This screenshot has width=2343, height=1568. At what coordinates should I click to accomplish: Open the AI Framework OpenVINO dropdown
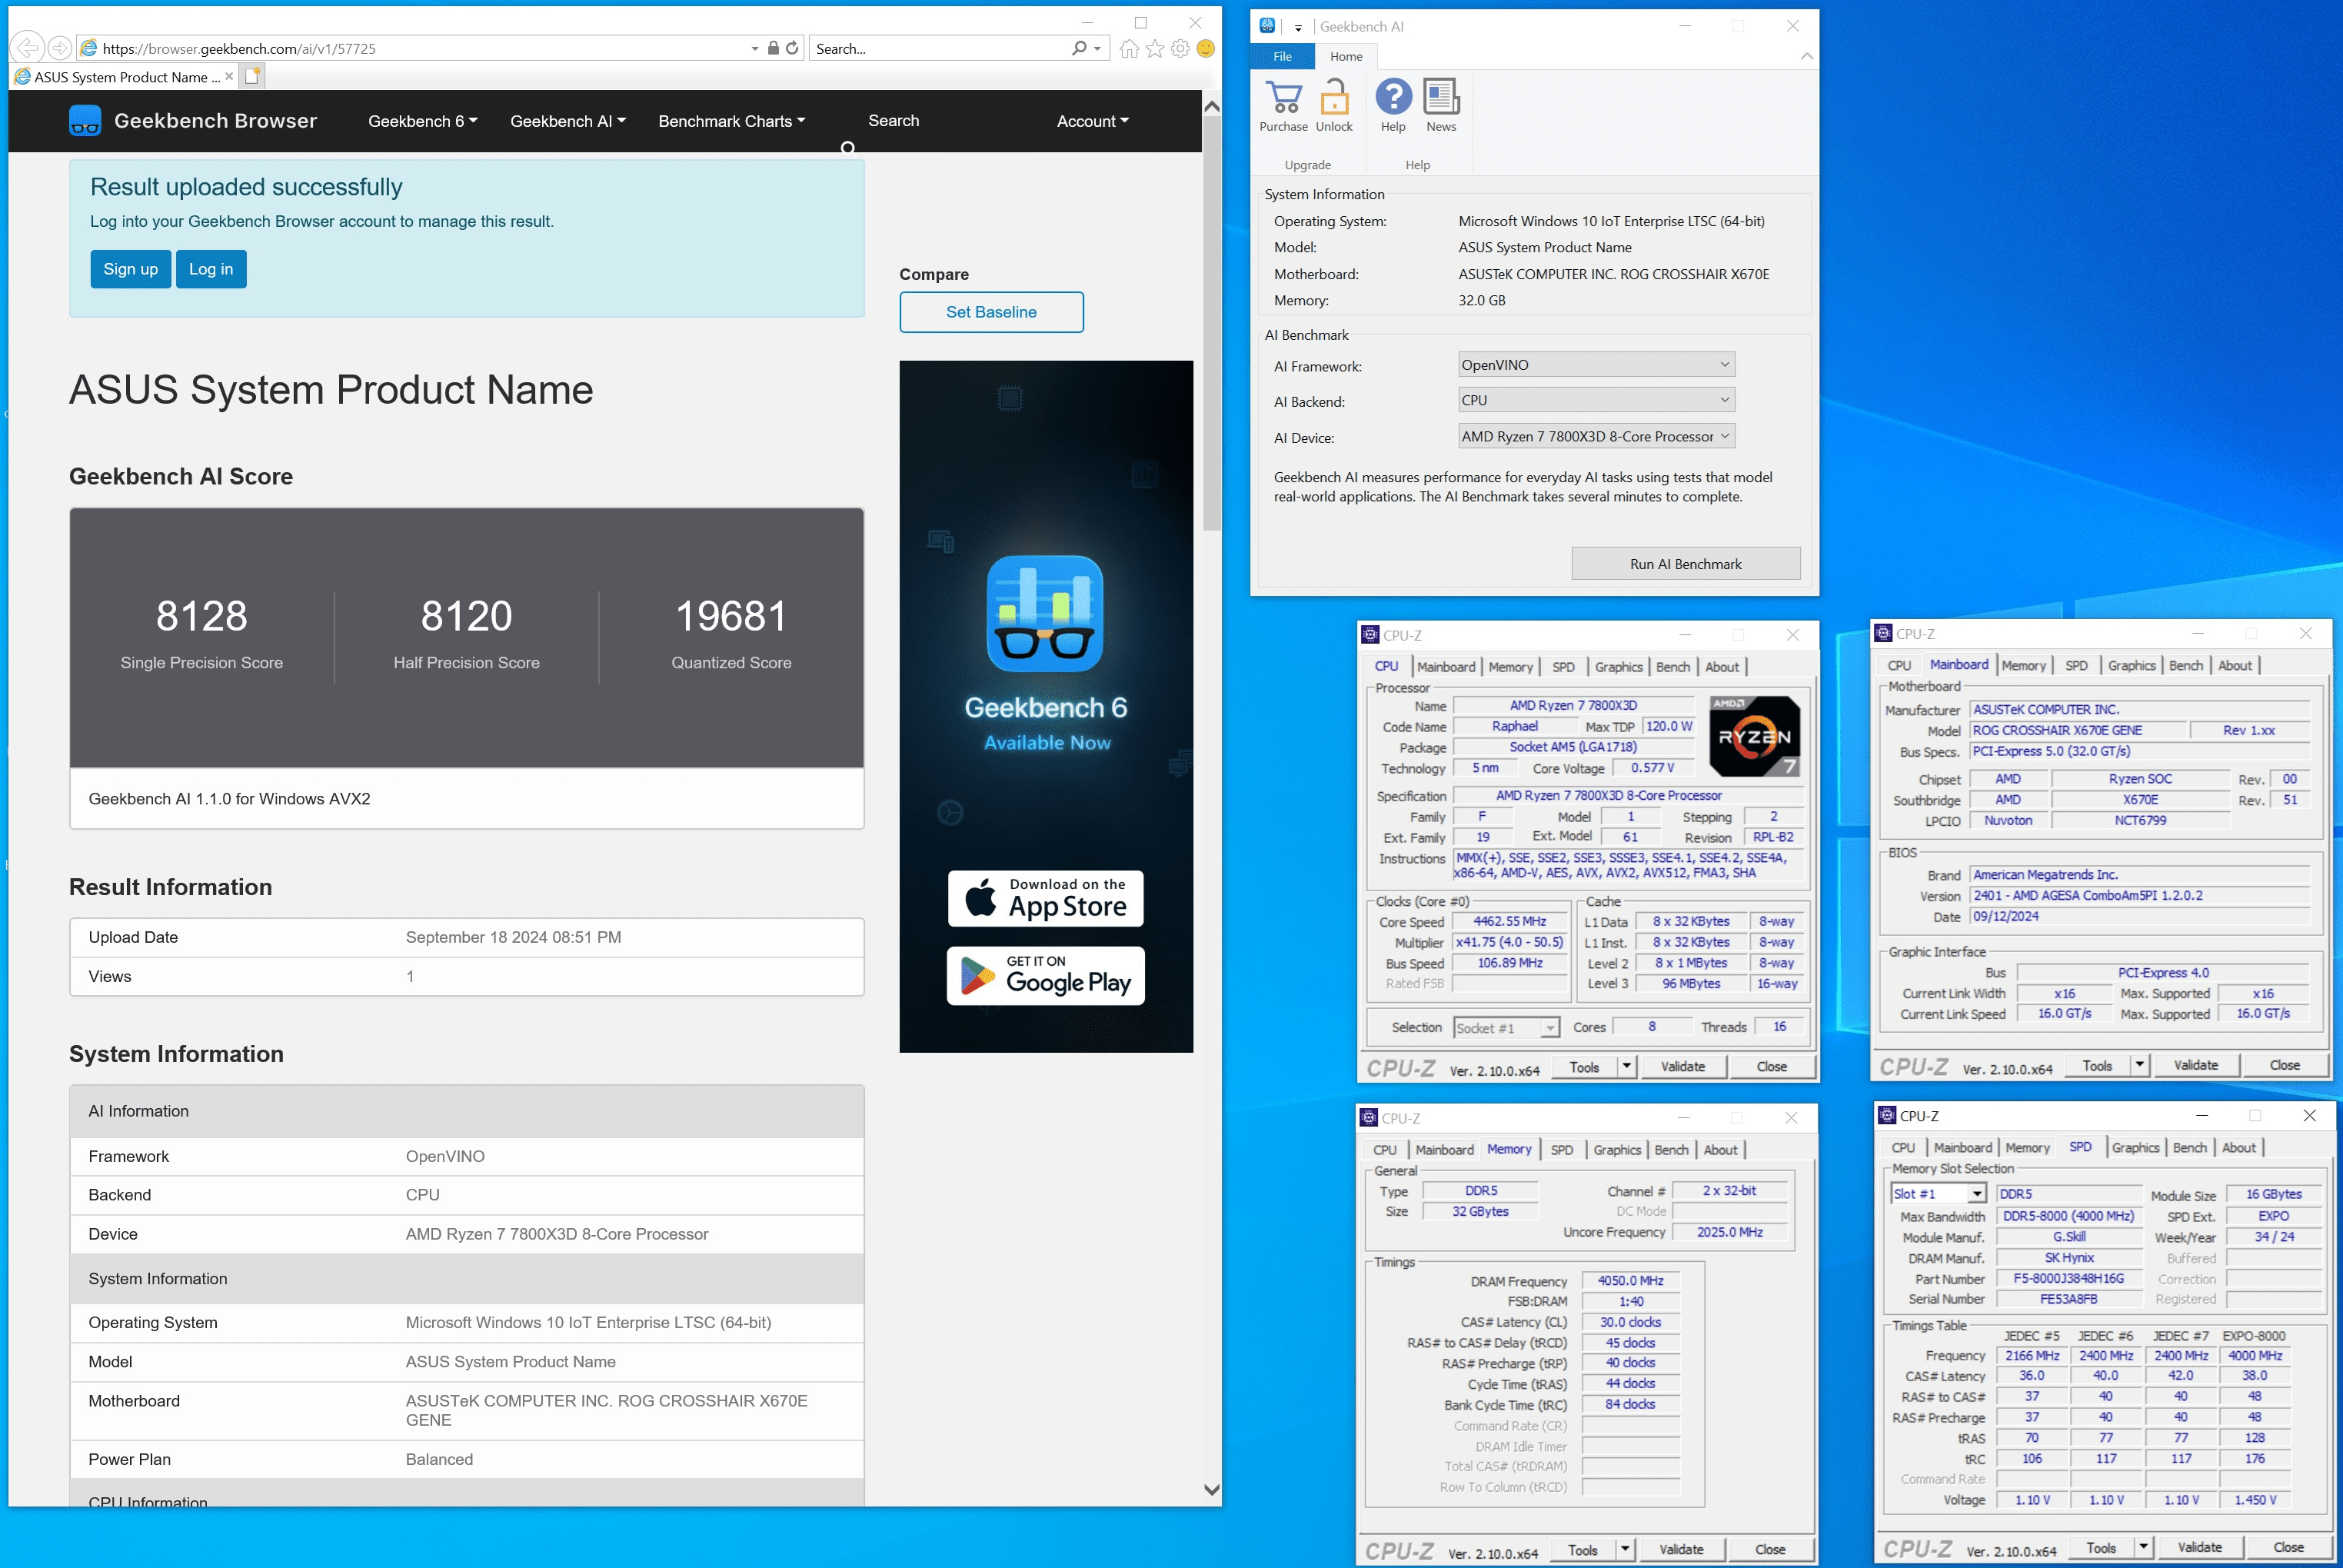(x=1596, y=365)
